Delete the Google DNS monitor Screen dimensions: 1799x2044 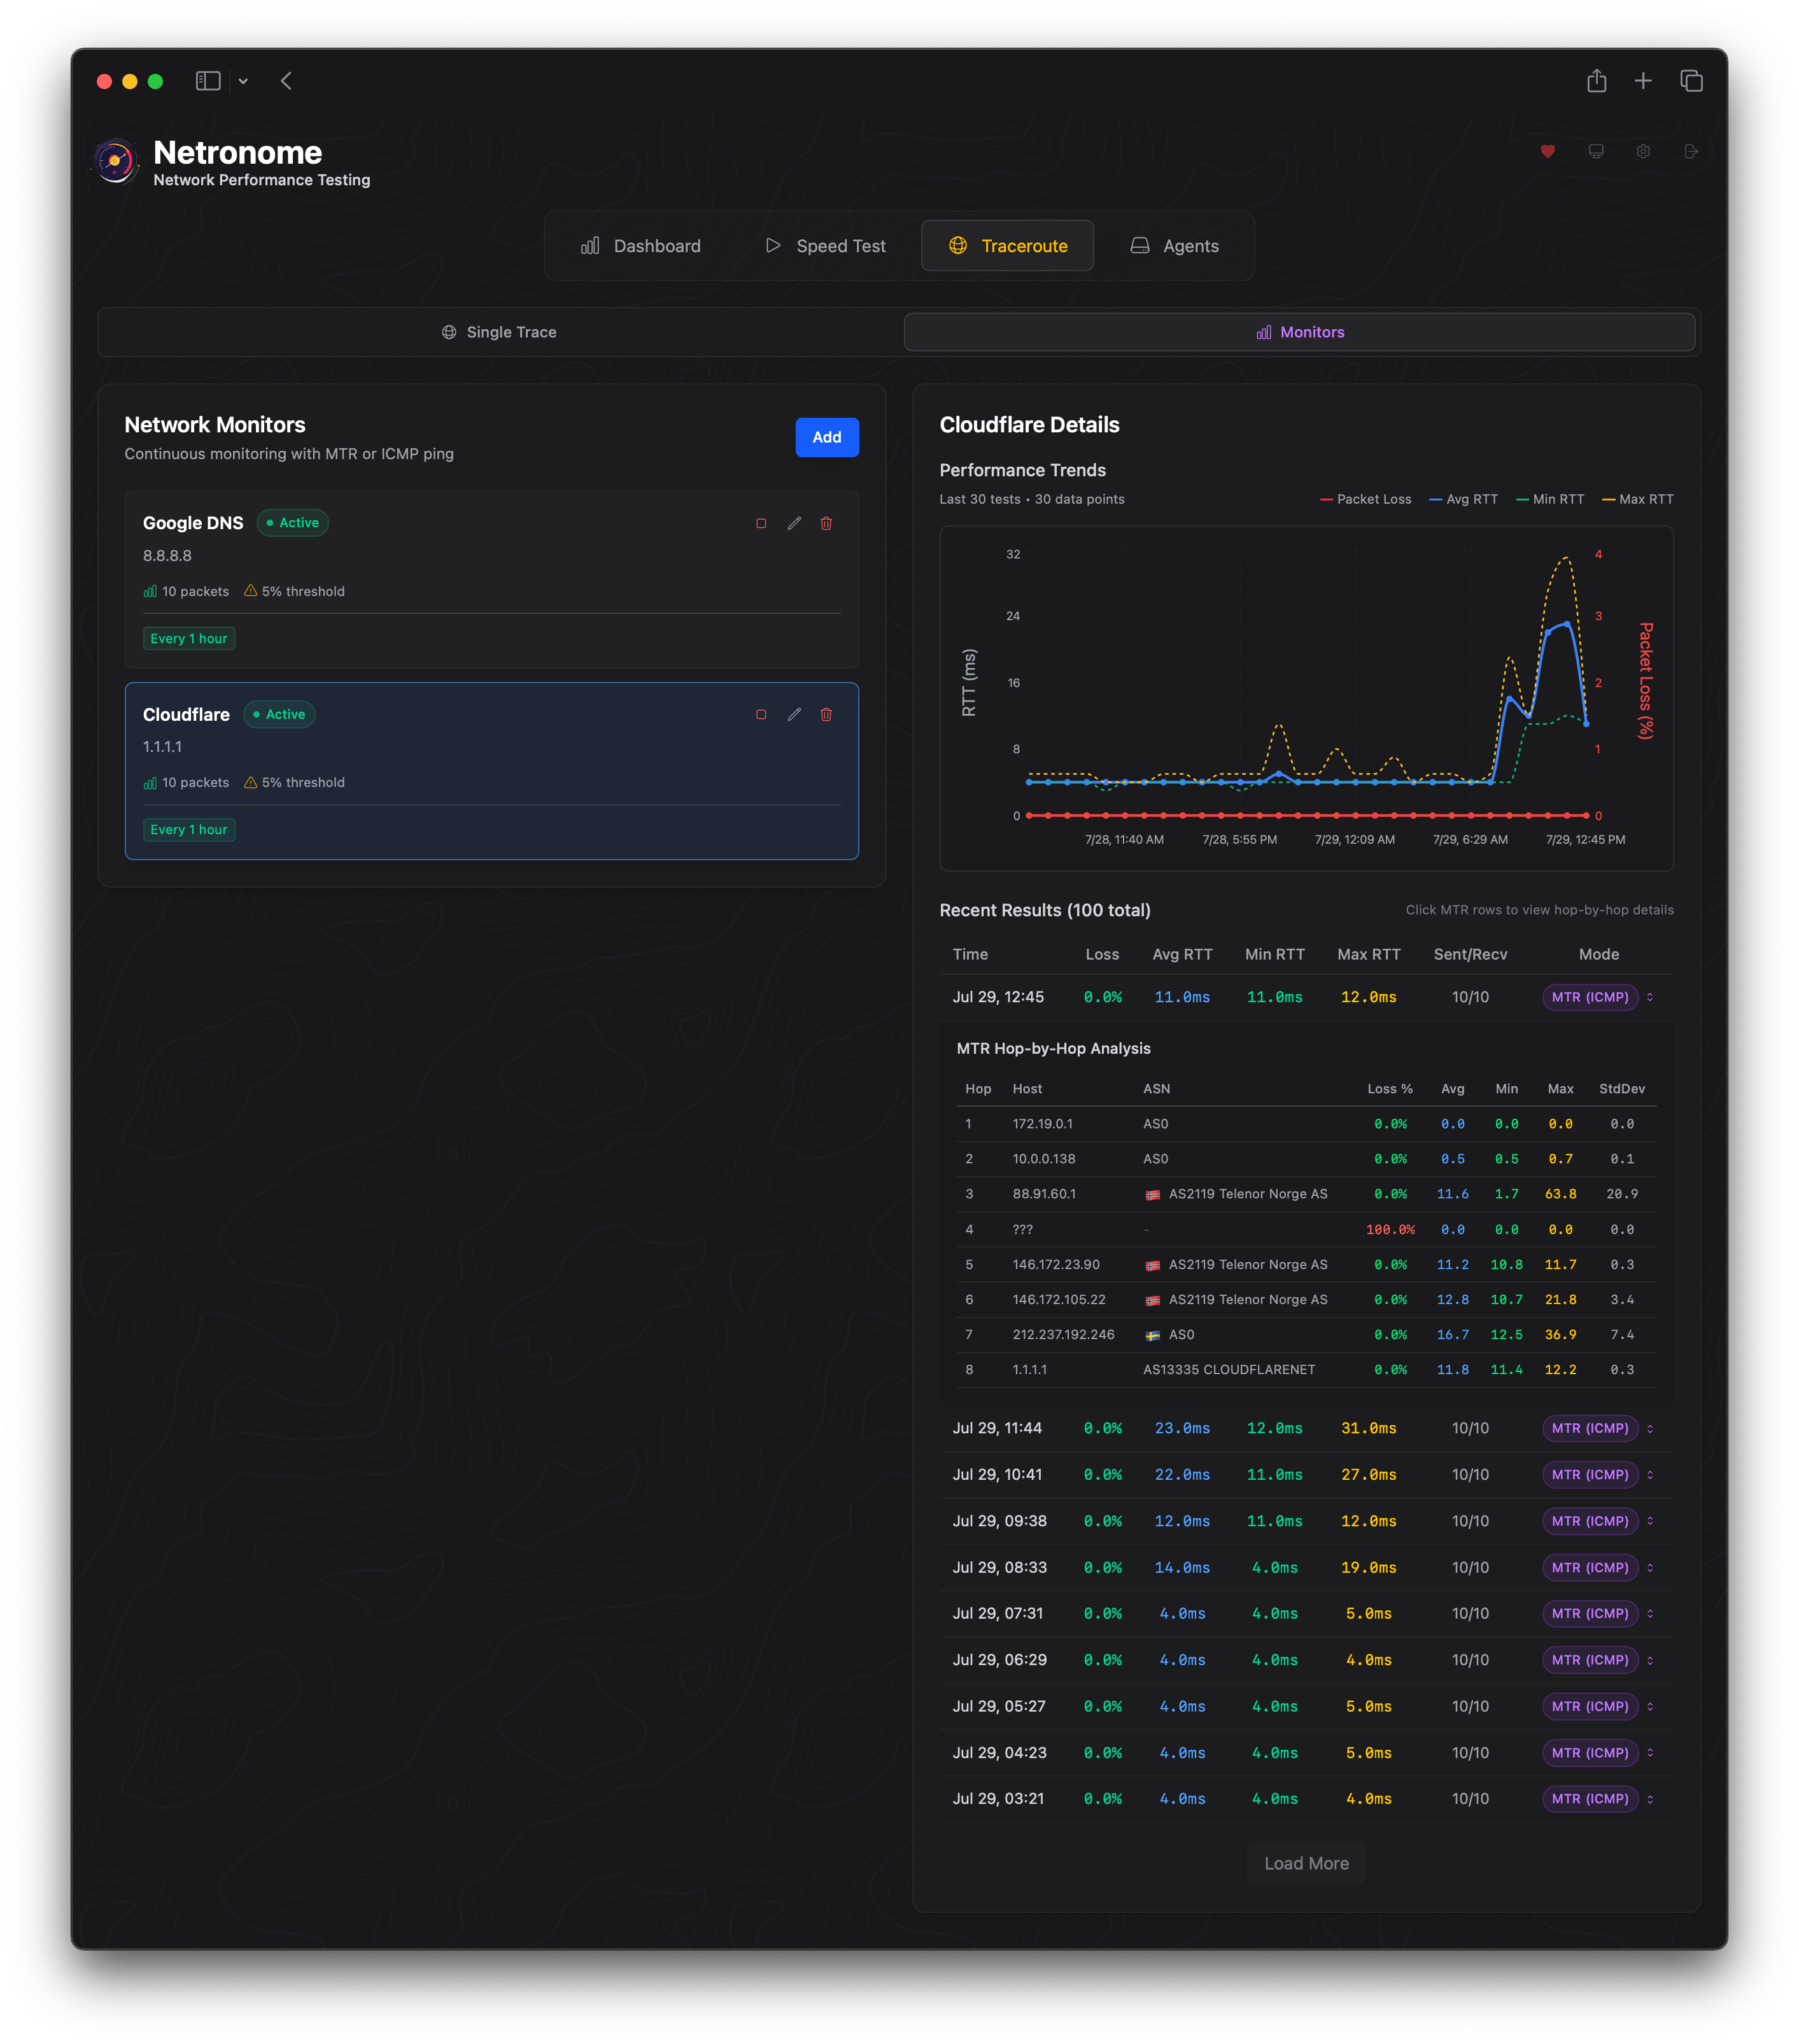(826, 523)
